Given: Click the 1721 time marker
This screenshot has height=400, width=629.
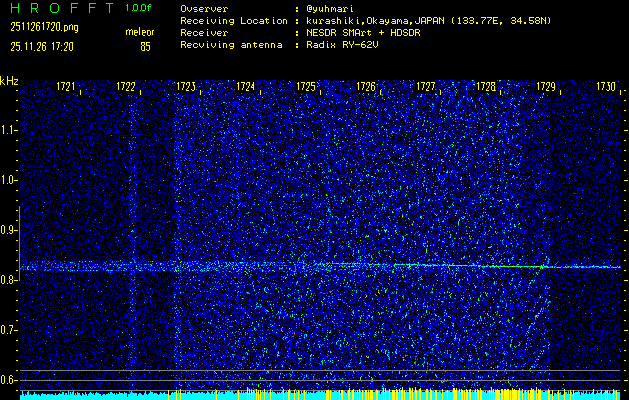Looking at the screenshot, I should point(66,87).
